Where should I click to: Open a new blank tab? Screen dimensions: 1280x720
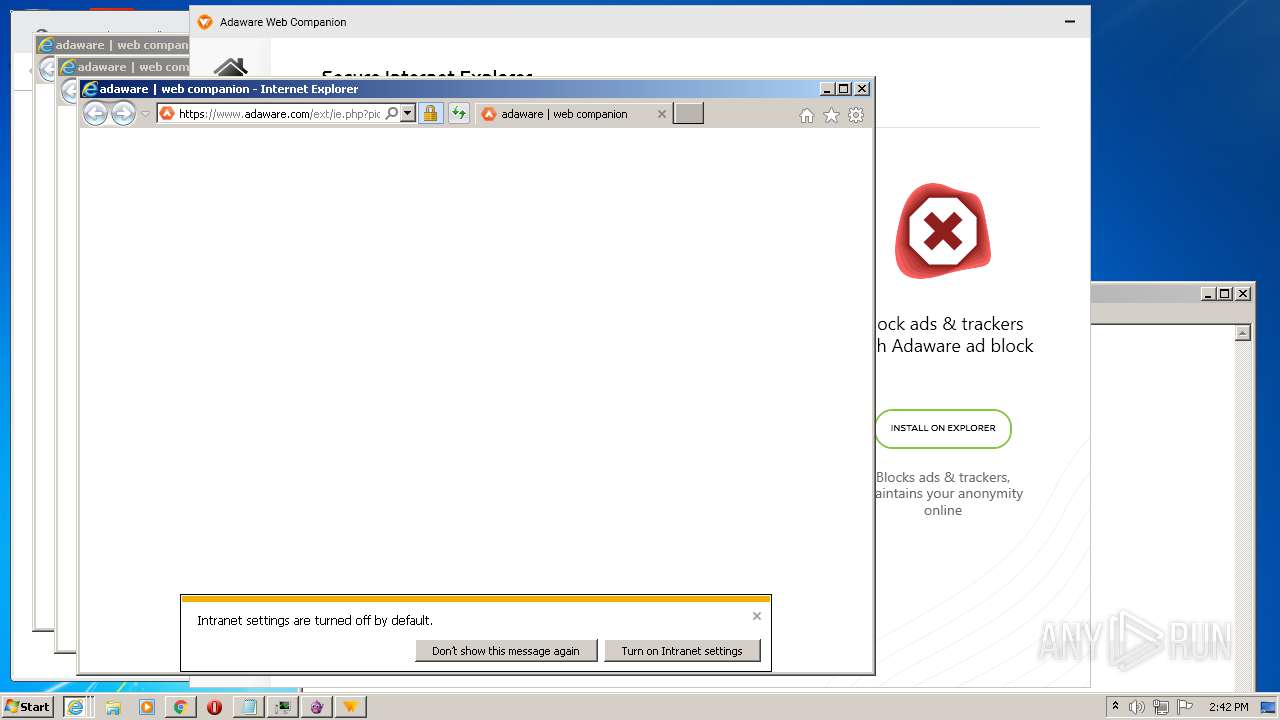coord(688,113)
